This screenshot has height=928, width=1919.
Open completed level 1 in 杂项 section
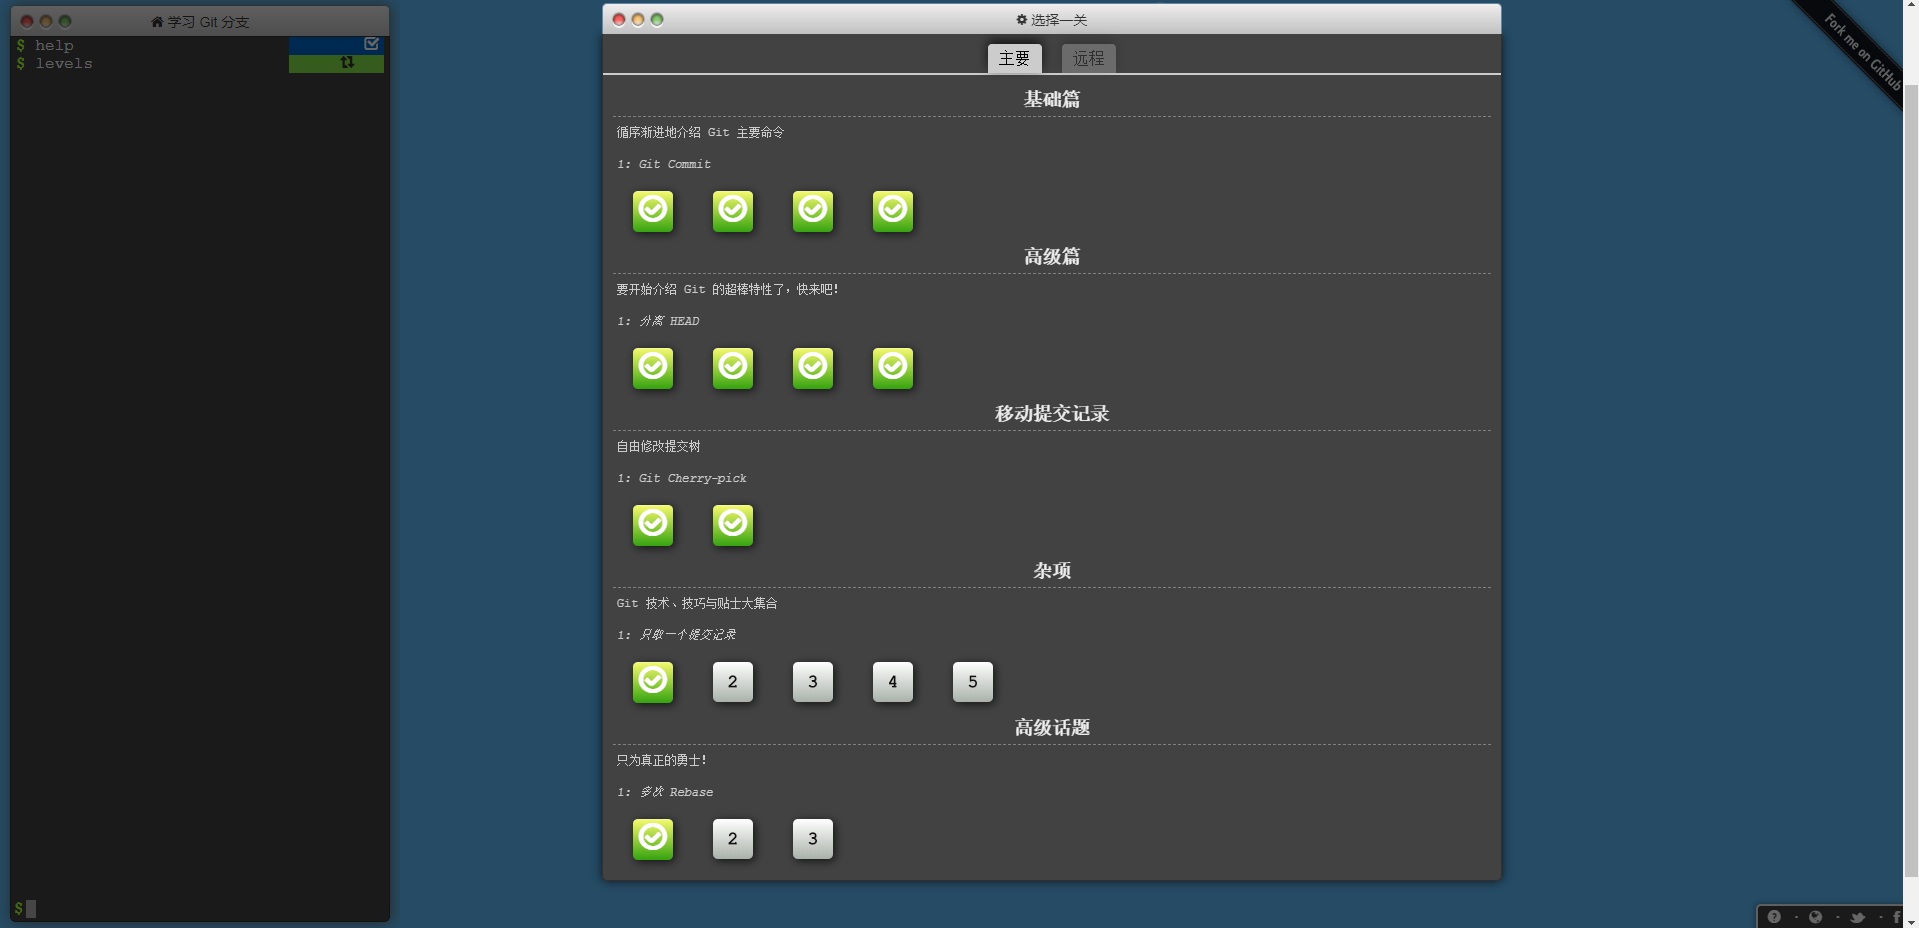tap(653, 682)
